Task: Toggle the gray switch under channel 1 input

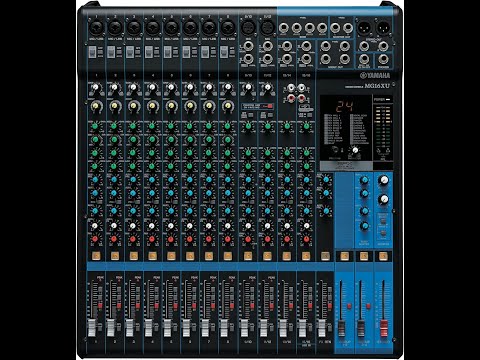Action: tap(92, 52)
